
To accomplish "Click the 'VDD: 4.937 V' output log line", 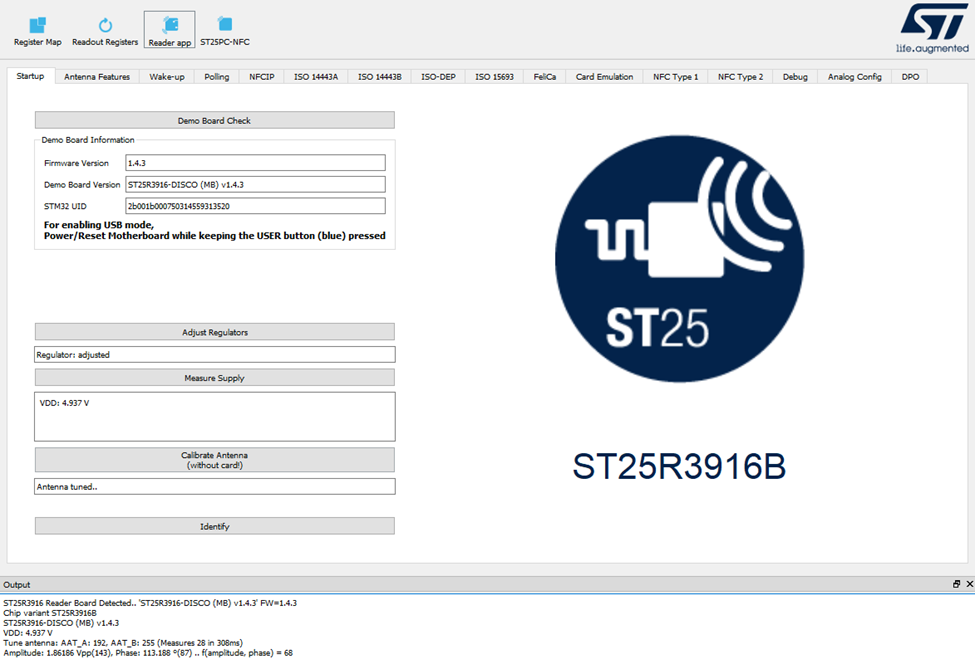I will click(x=28, y=633).
